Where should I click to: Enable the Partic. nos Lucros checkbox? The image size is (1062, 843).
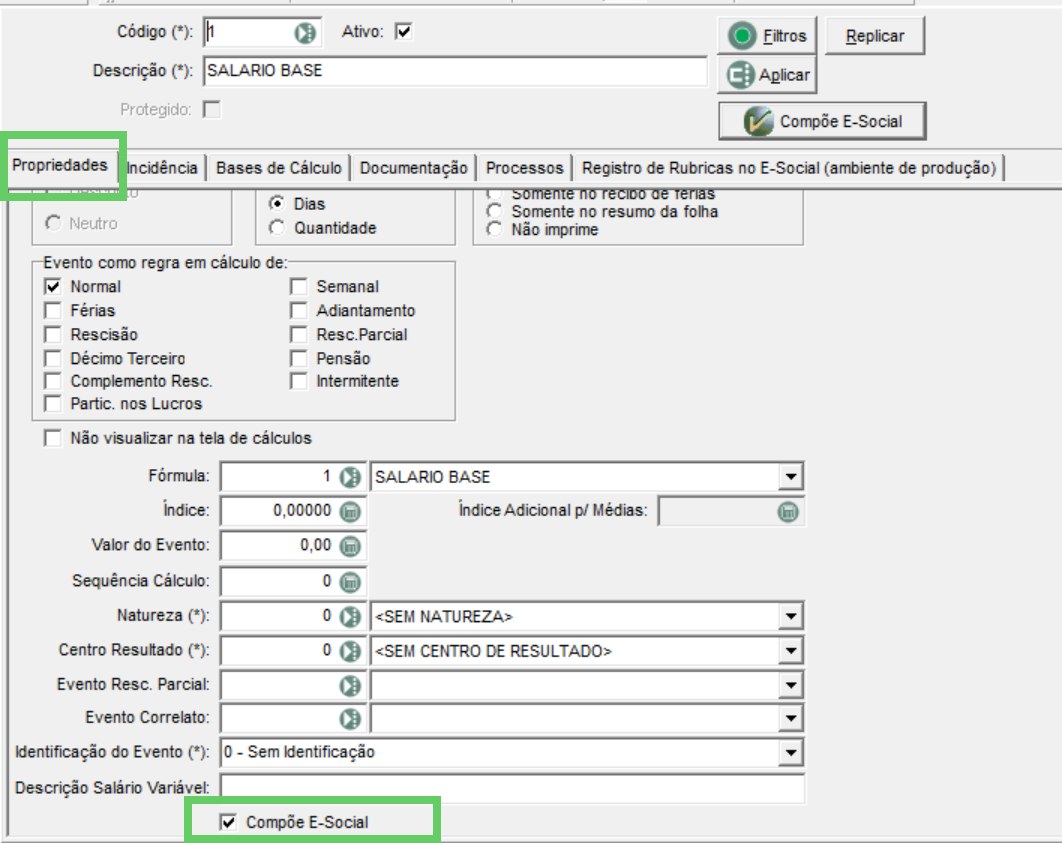click(x=53, y=404)
